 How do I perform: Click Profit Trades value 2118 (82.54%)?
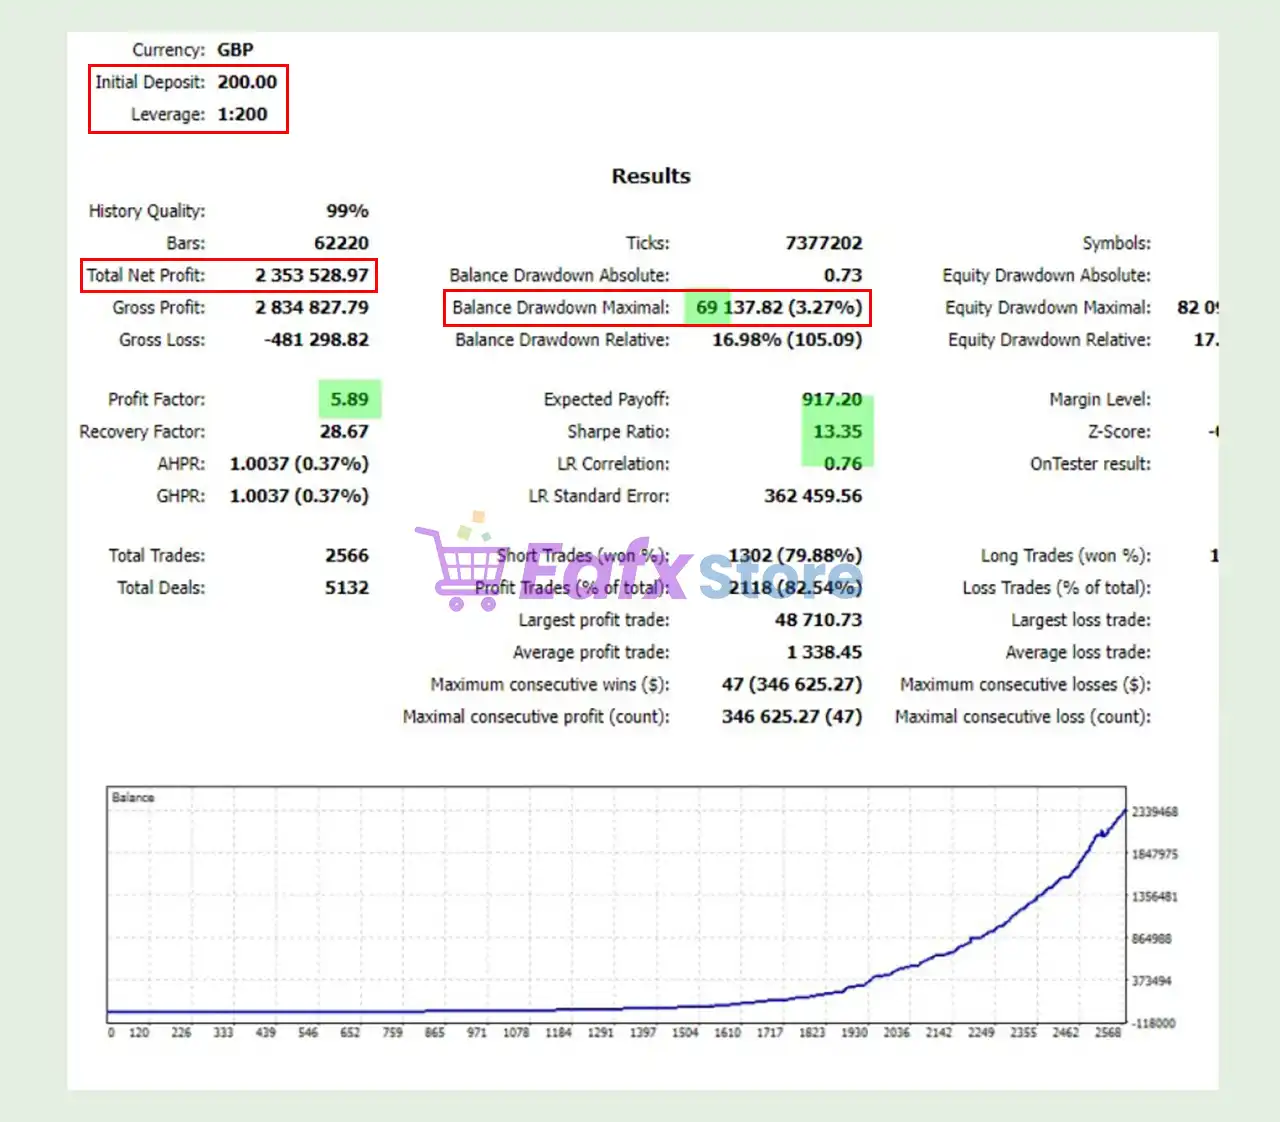pos(795,588)
